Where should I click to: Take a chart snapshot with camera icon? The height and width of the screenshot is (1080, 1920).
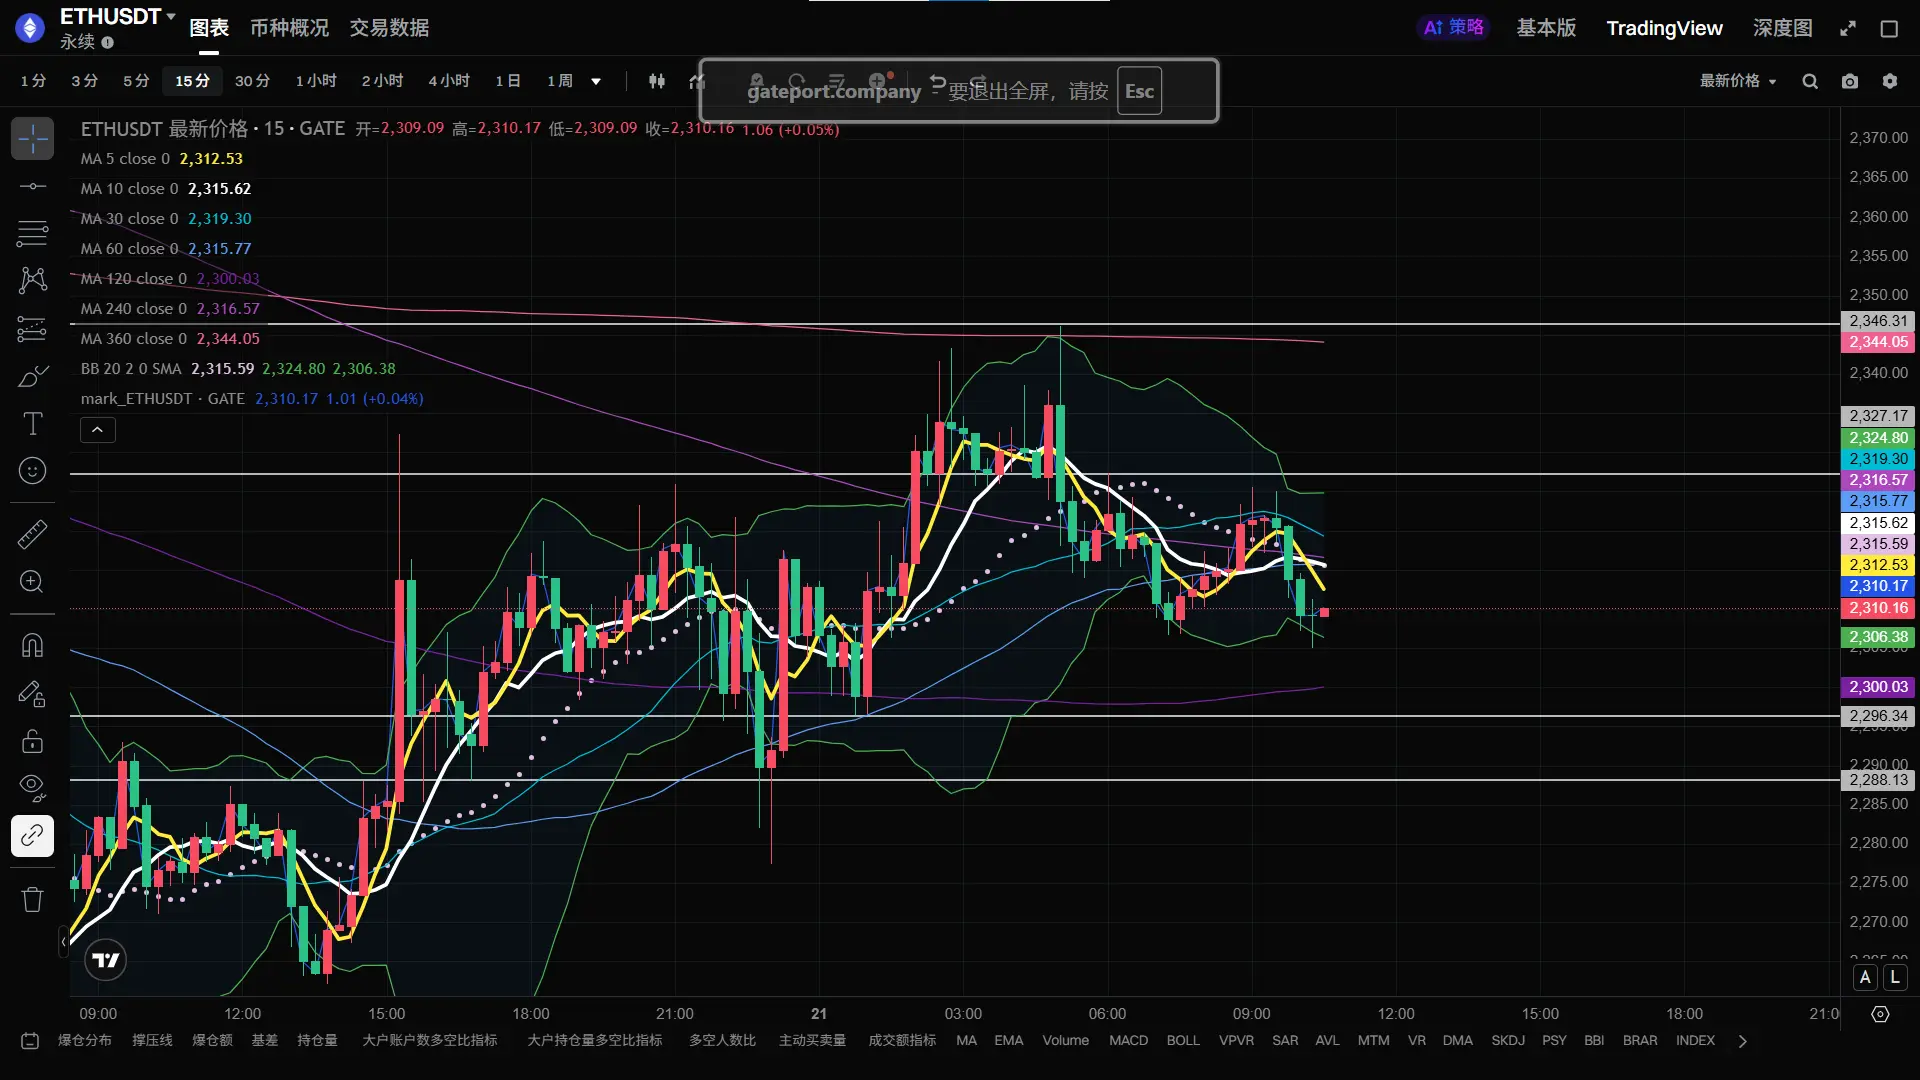pos(1850,82)
